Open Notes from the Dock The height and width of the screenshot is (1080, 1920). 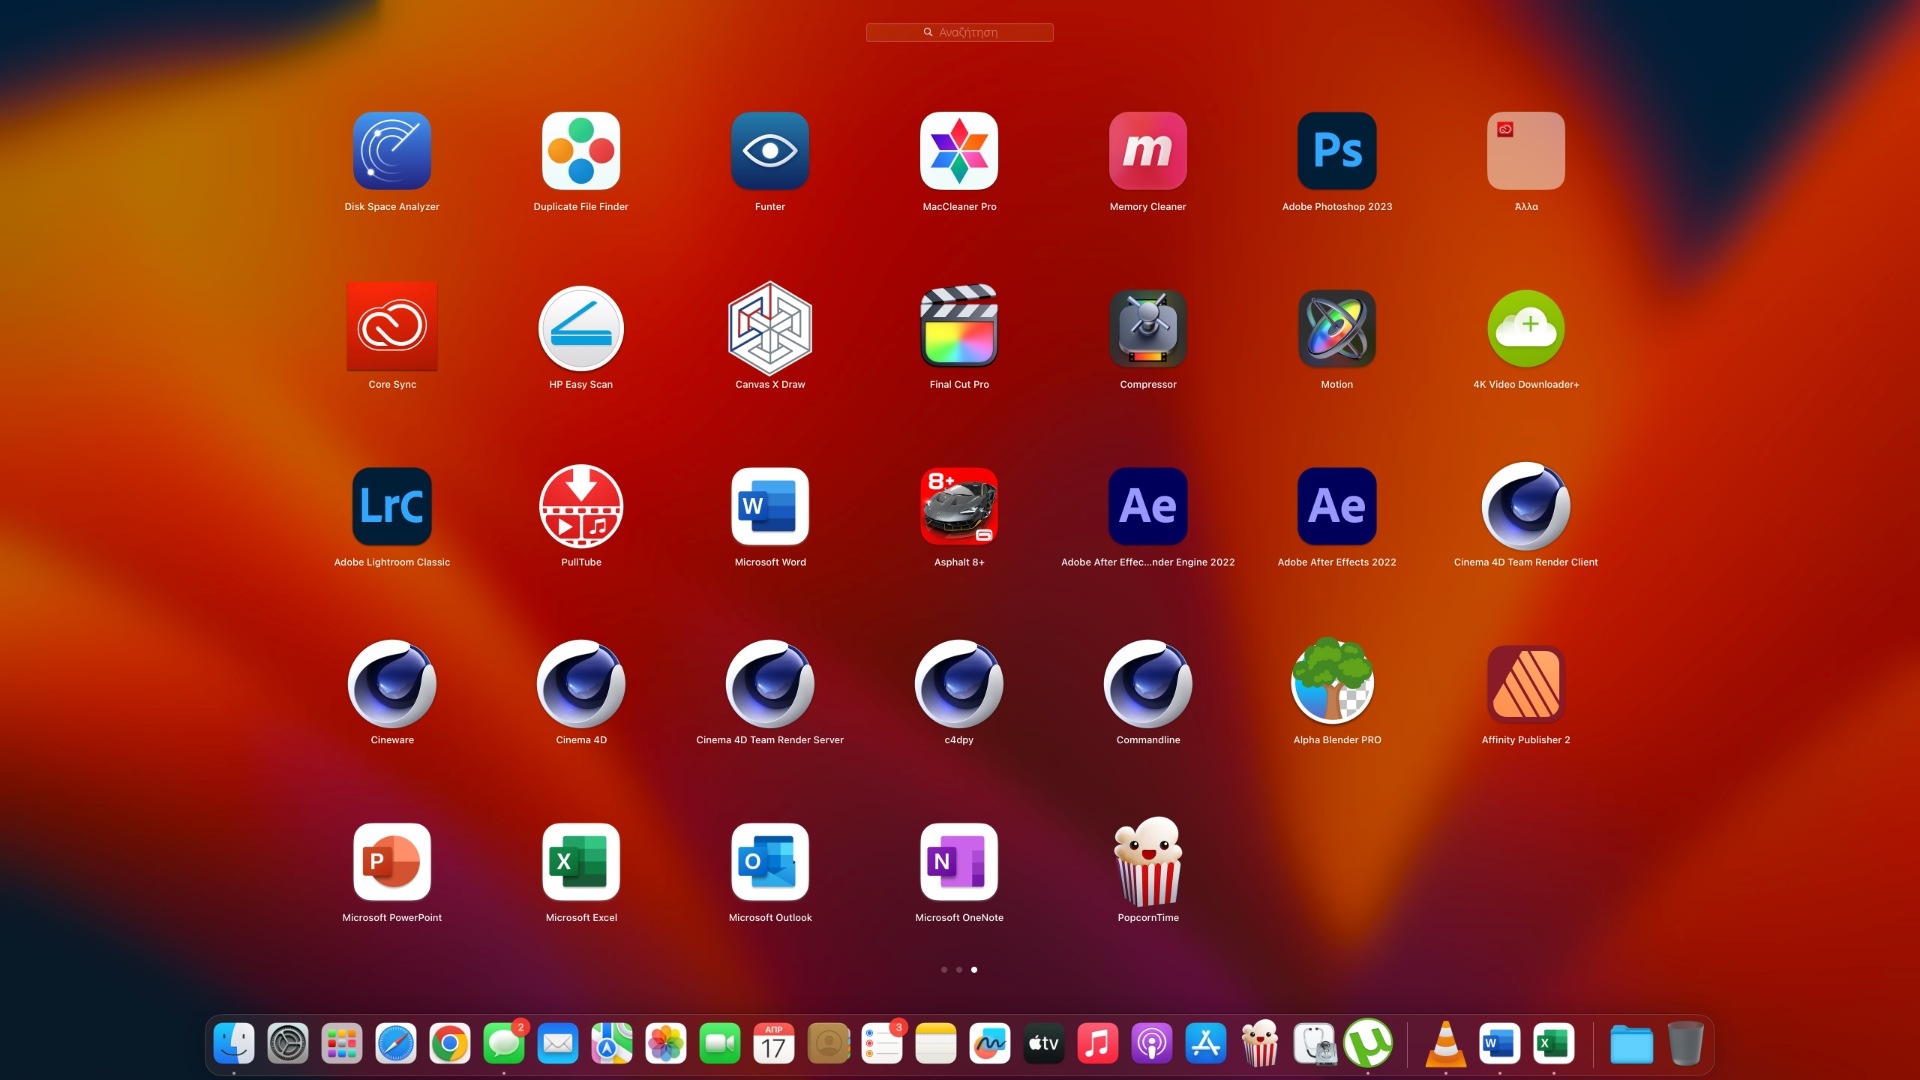[x=936, y=1044]
